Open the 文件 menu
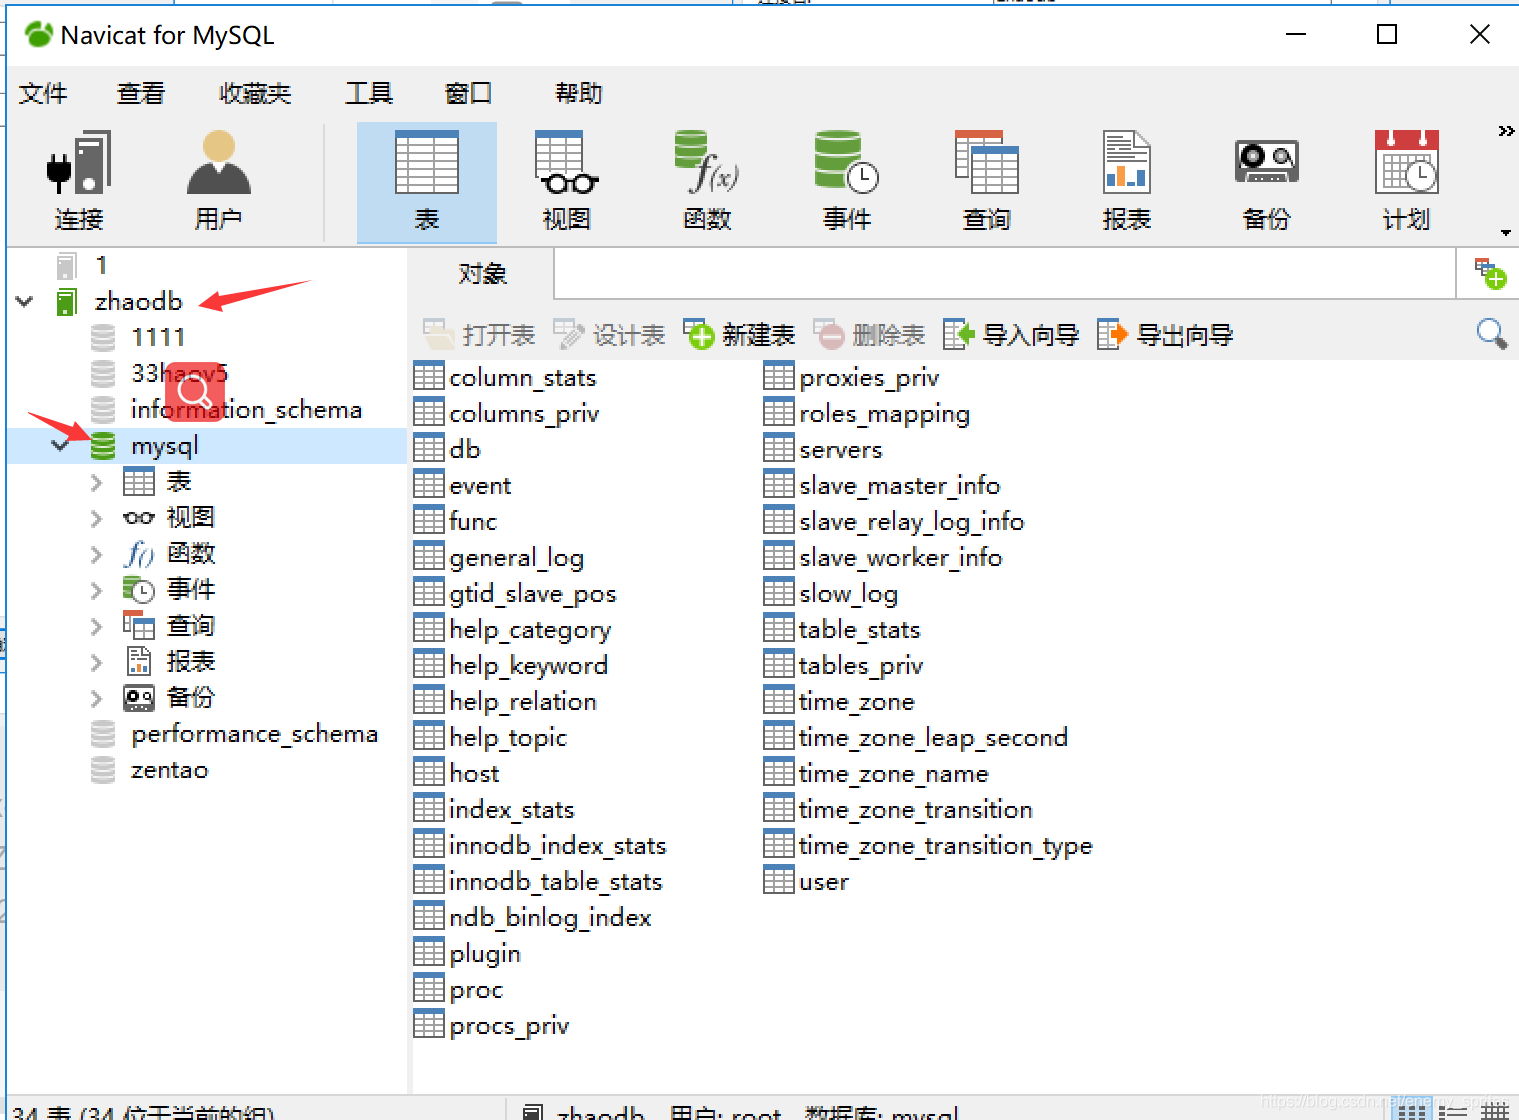This screenshot has height=1120, width=1519. [x=43, y=93]
